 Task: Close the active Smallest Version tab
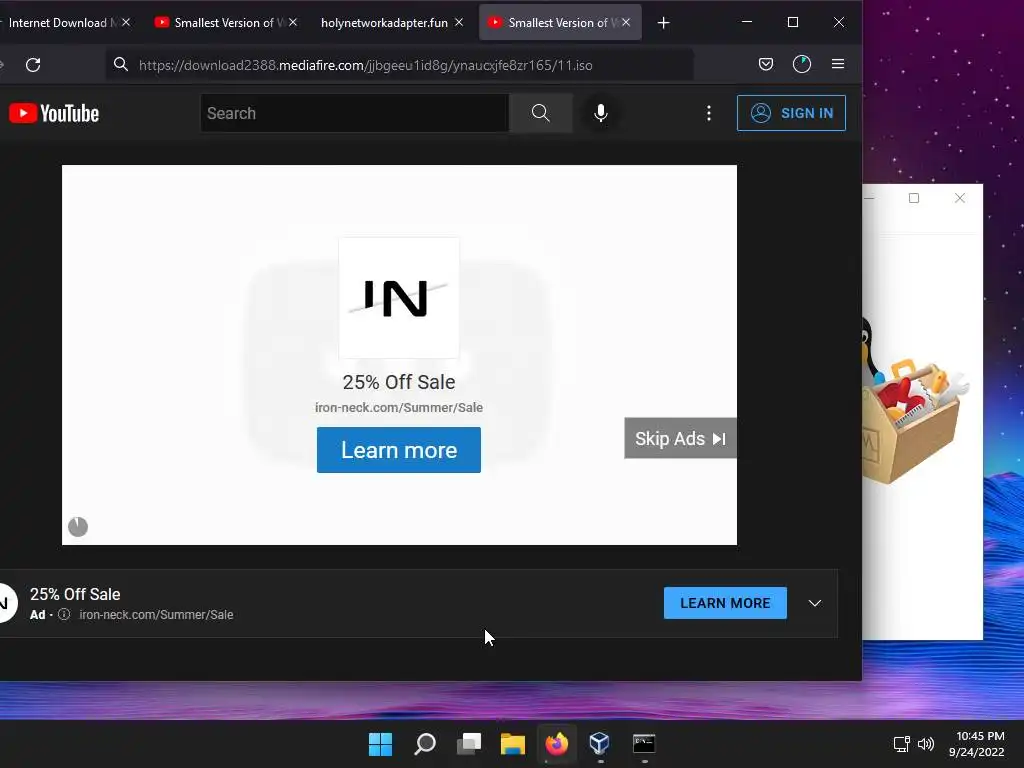(x=626, y=22)
